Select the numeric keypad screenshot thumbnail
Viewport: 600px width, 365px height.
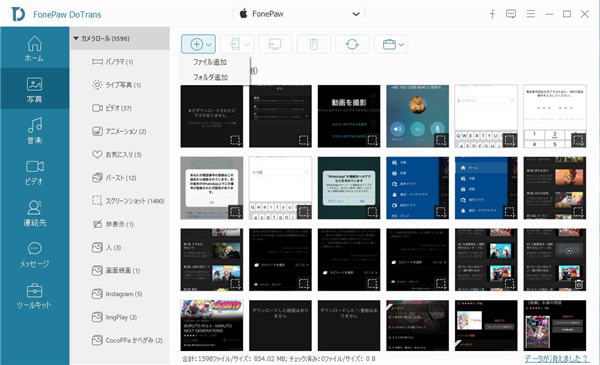(555, 116)
